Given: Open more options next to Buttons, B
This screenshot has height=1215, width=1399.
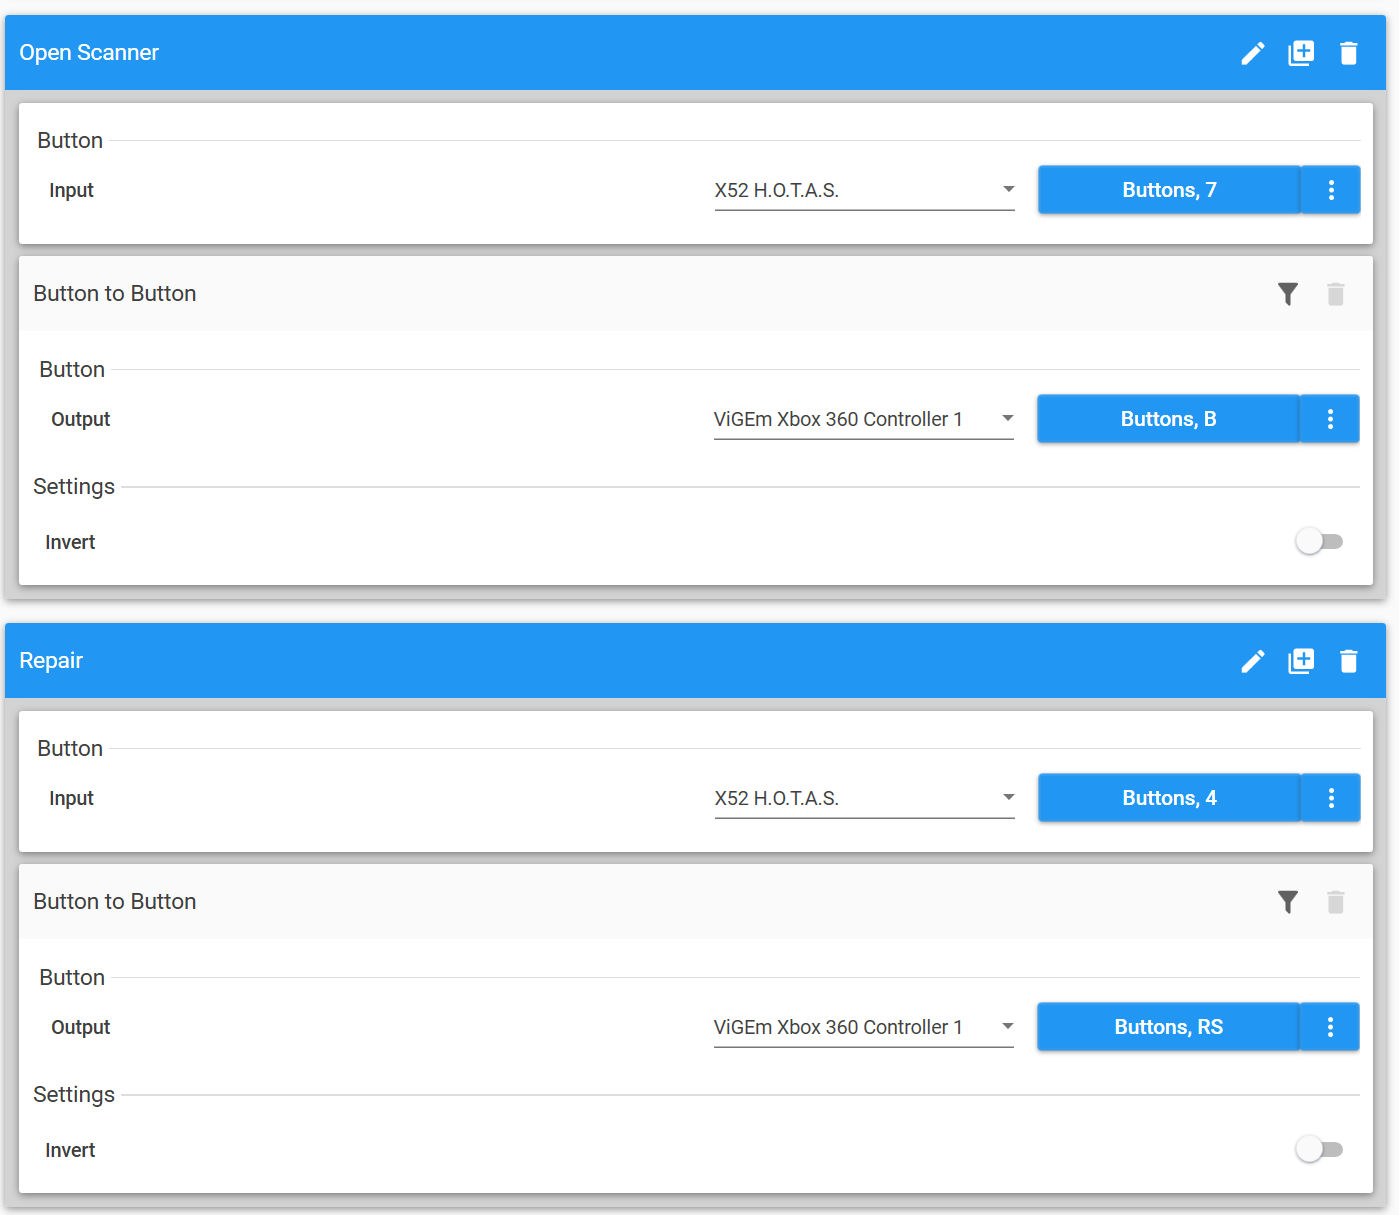Looking at the screenshot, I should 1330,419.
